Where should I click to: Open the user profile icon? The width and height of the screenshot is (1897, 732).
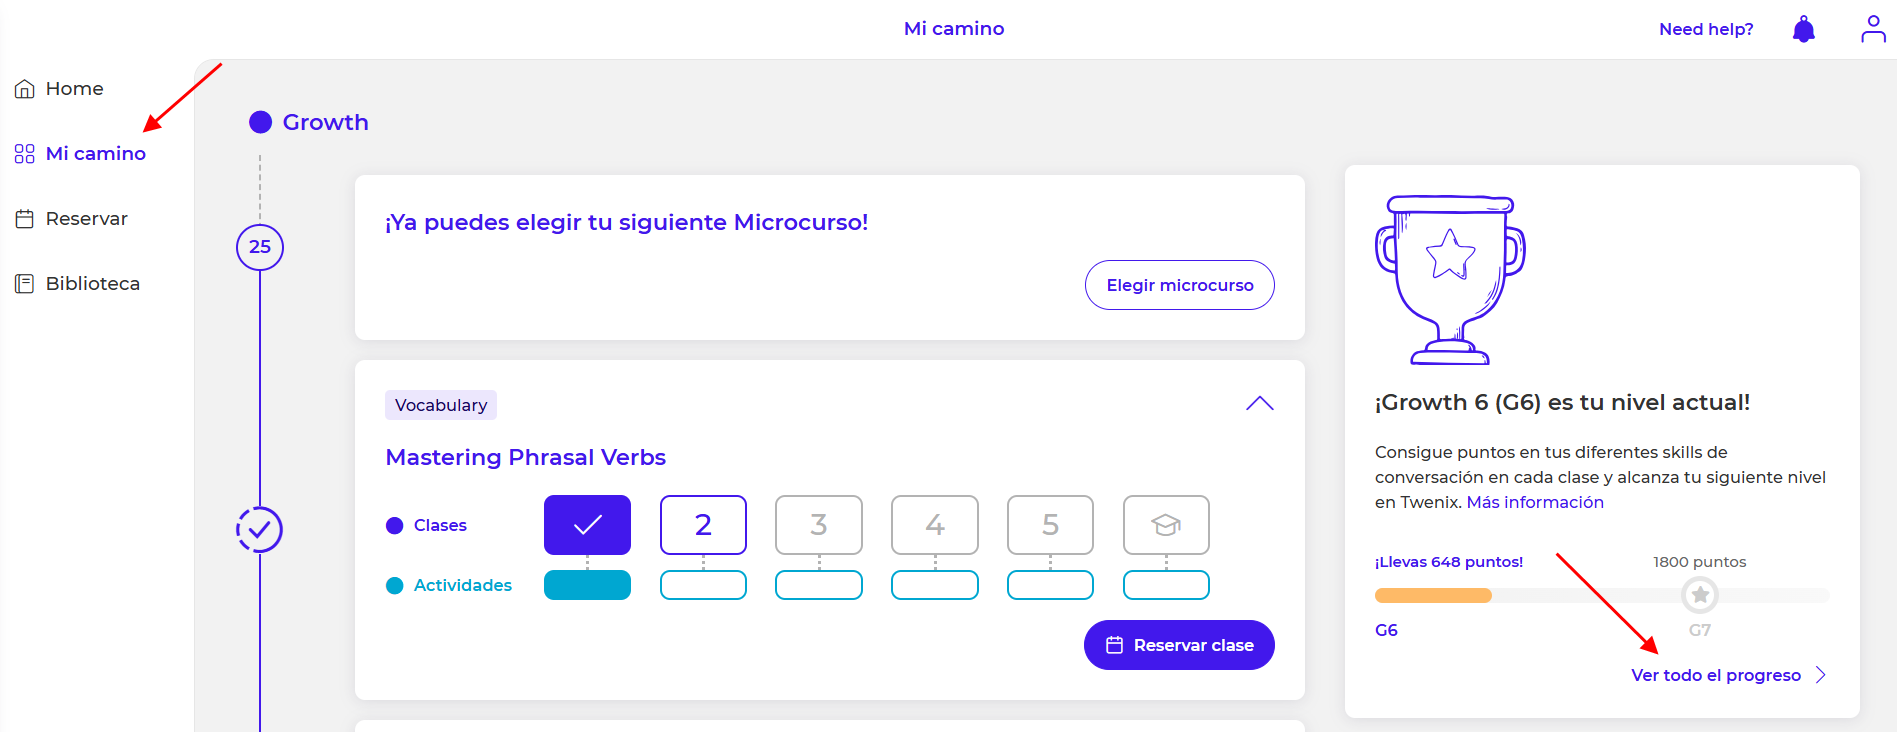1873,29
